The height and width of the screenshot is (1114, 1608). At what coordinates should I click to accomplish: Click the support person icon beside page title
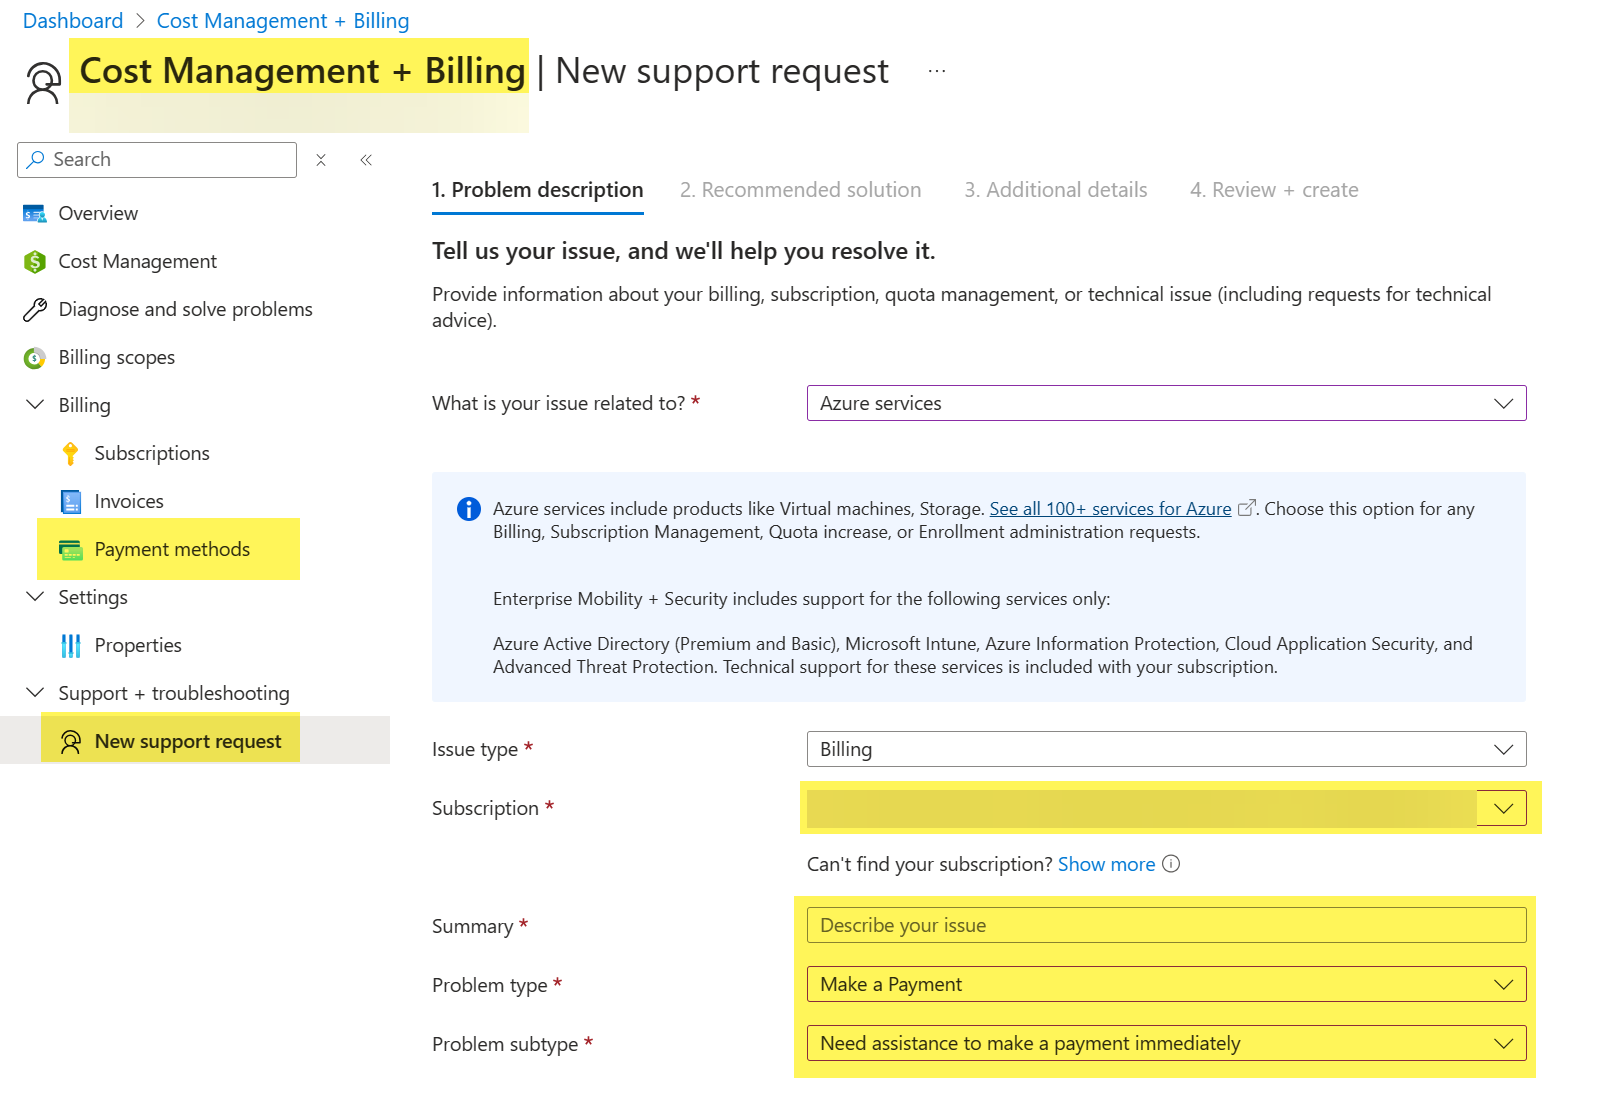click(43, 83)
